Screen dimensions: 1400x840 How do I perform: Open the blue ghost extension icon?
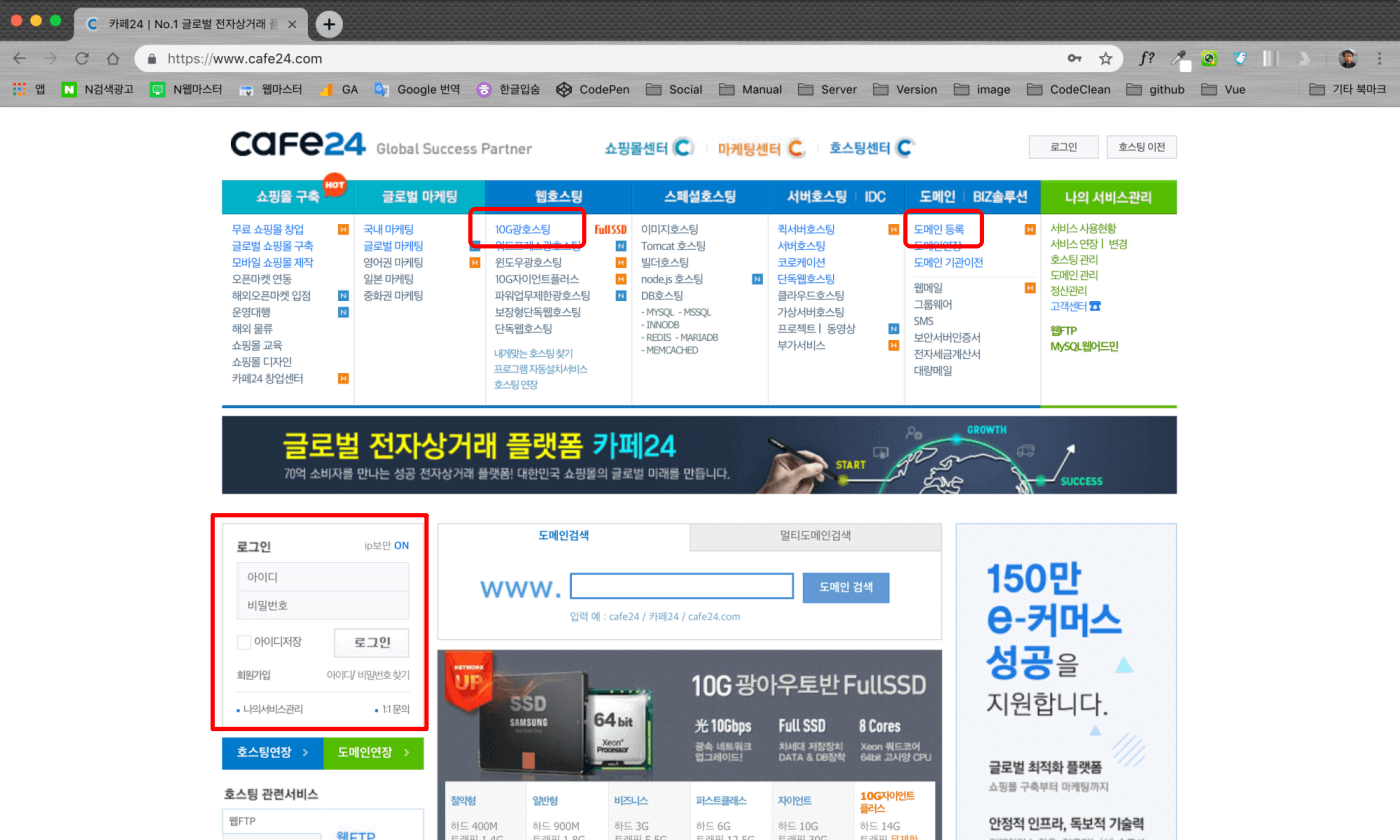[x=1241, y=58]
